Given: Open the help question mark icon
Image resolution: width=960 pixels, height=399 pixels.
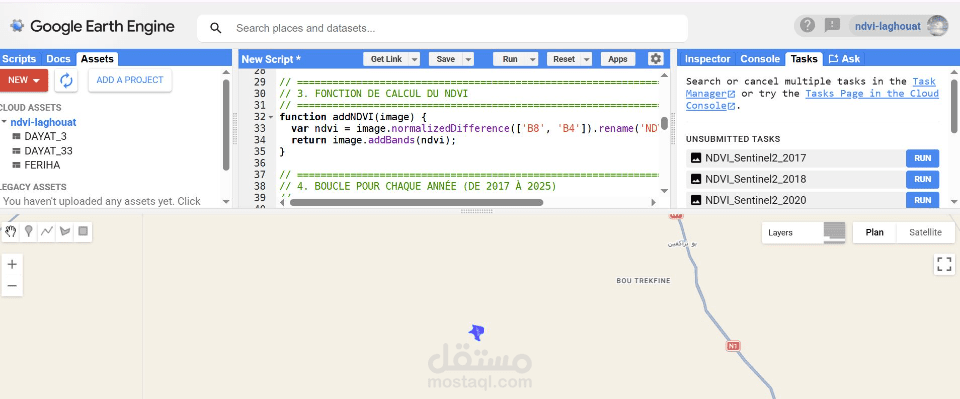Looking at the screenshot, I should (x=808, y=26).
